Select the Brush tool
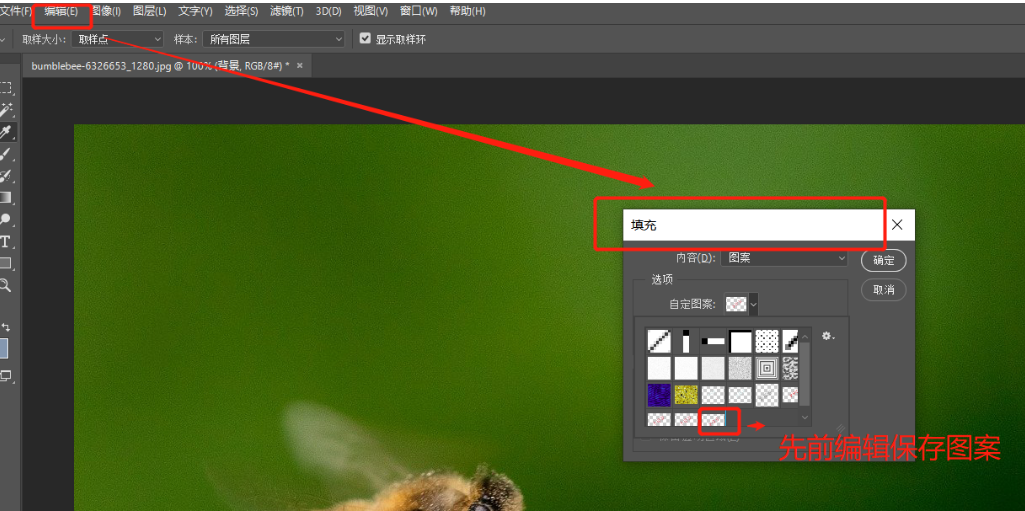Screen dimensions: 1025x511 [5, 154]
